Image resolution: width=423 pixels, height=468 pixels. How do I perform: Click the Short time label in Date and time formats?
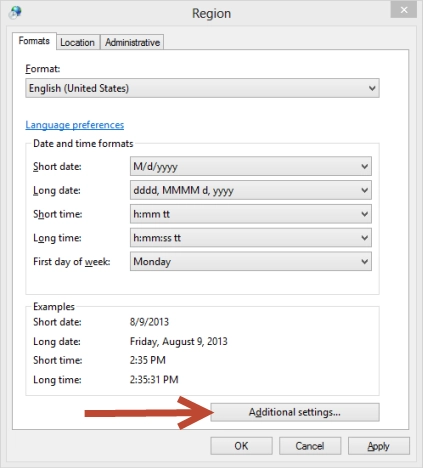(x=58, y=214)
